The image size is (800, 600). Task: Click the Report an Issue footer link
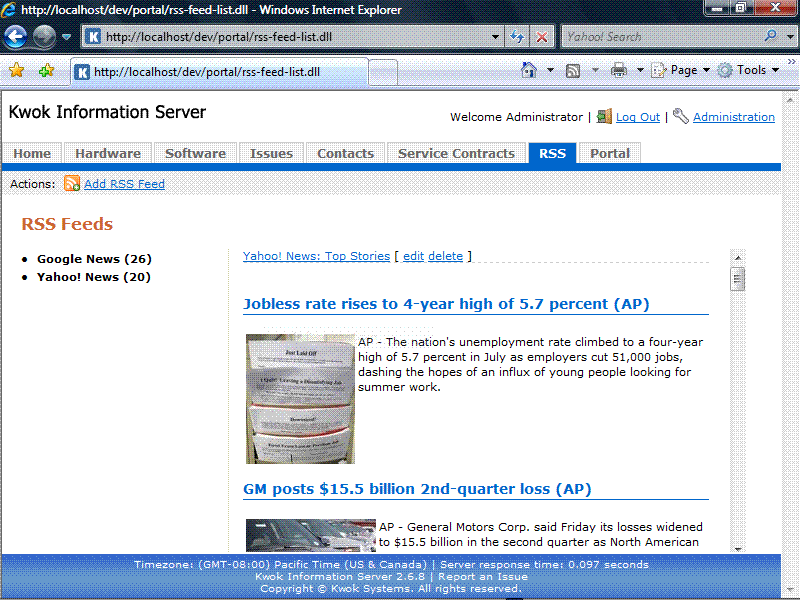(483, 577)
